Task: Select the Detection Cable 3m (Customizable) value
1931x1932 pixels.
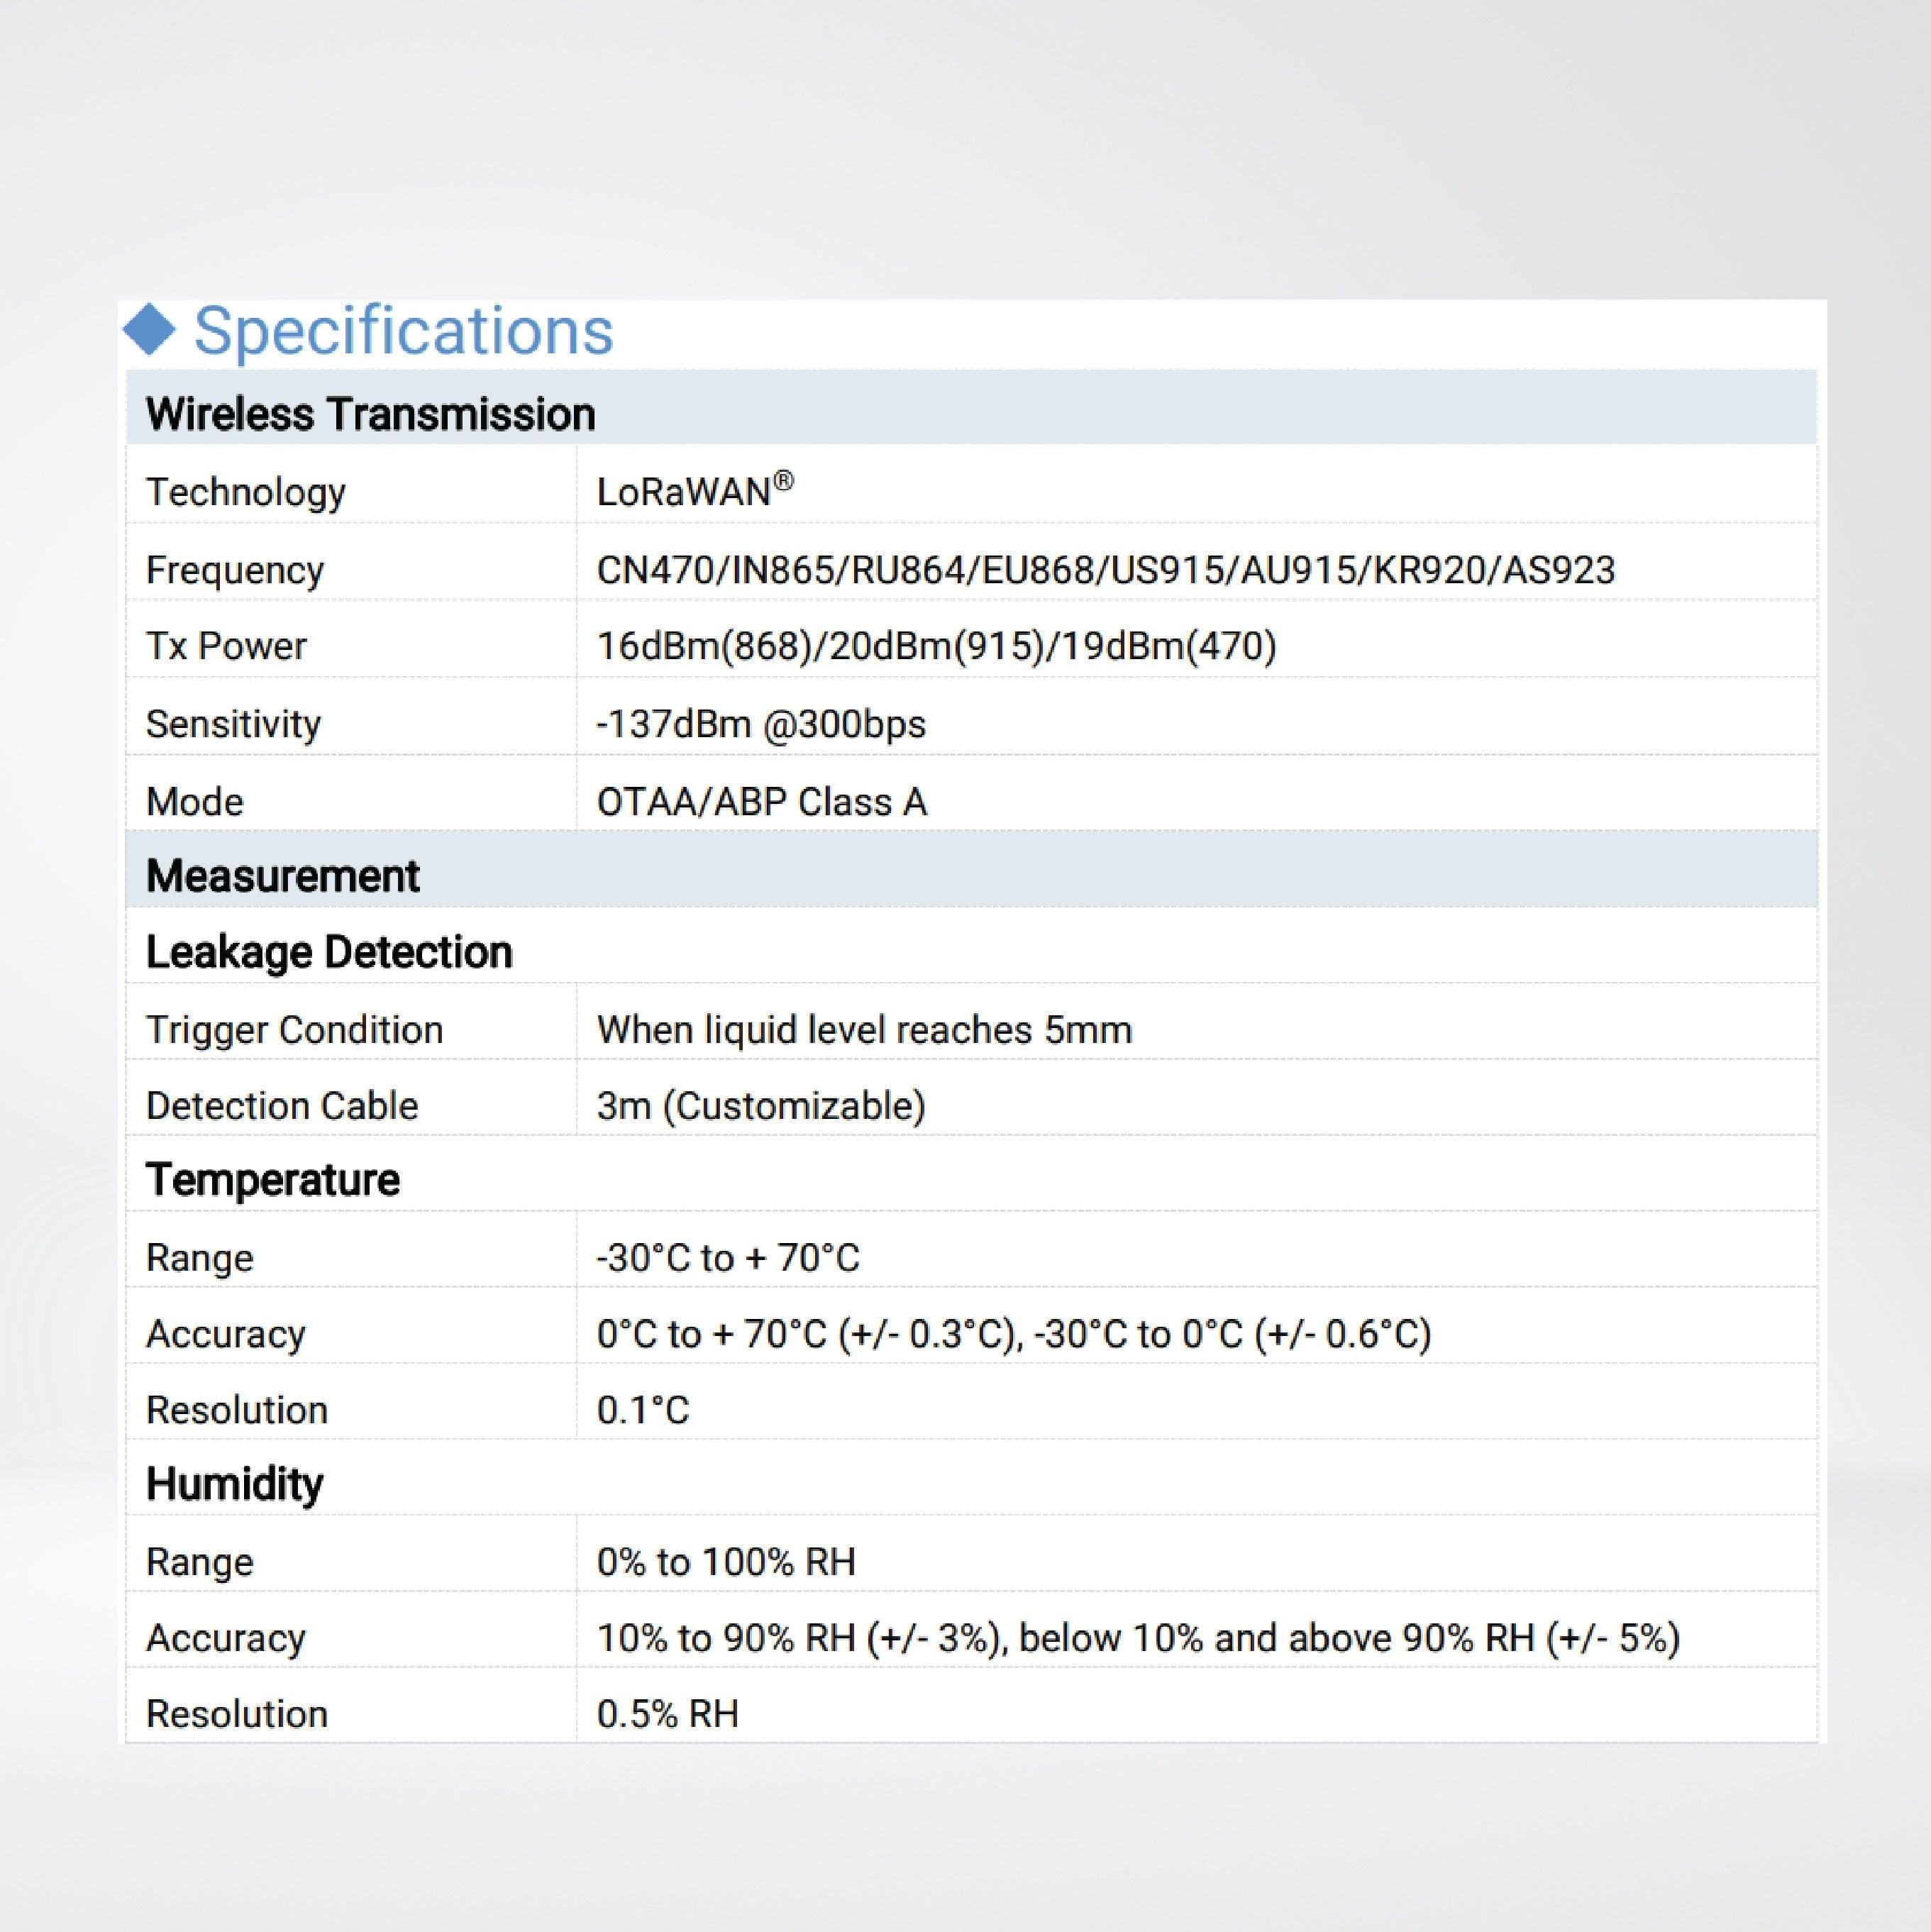Action: point(761,1106)
